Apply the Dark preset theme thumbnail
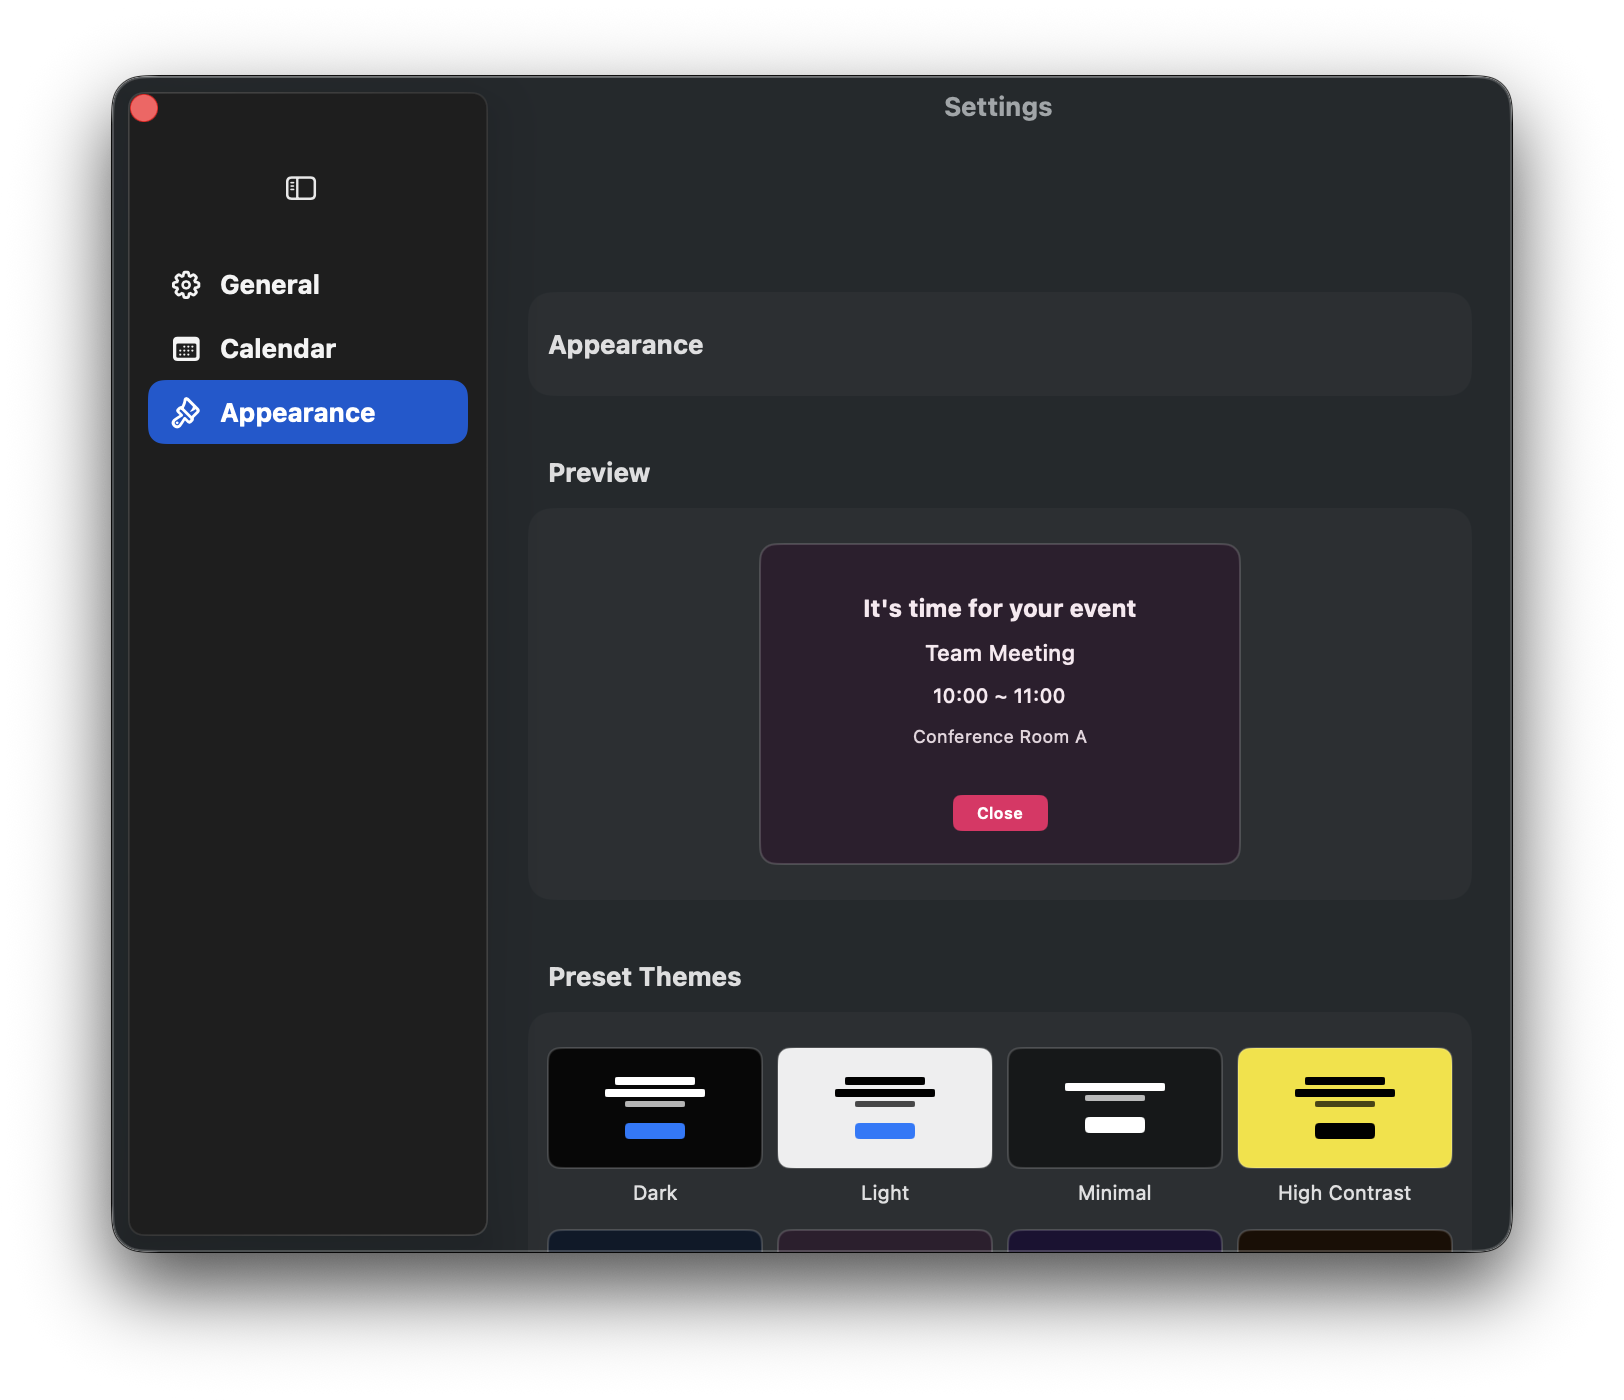The image size is (1624, 1400). pyautogui.click(x=655, y=1108)
